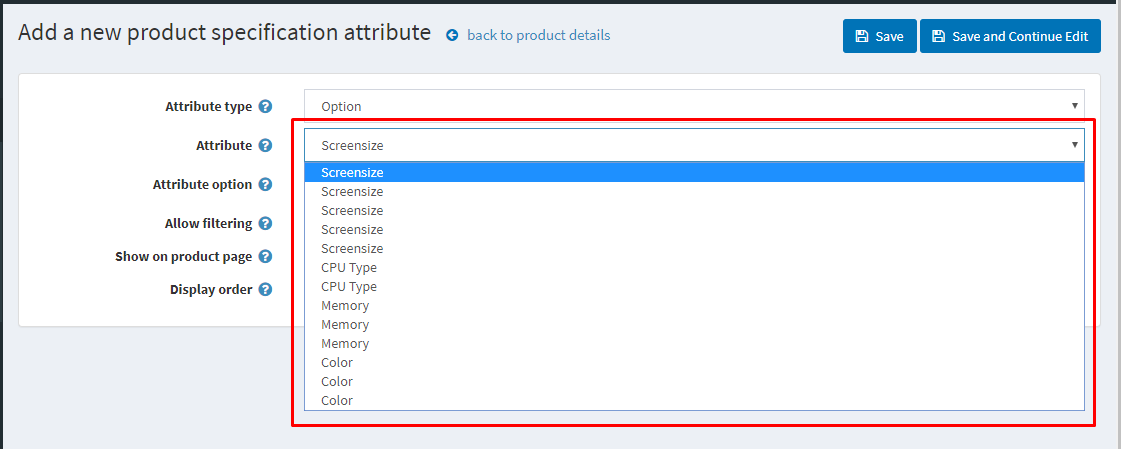
Task: Select the first CPU Type option
Action: 694,267
